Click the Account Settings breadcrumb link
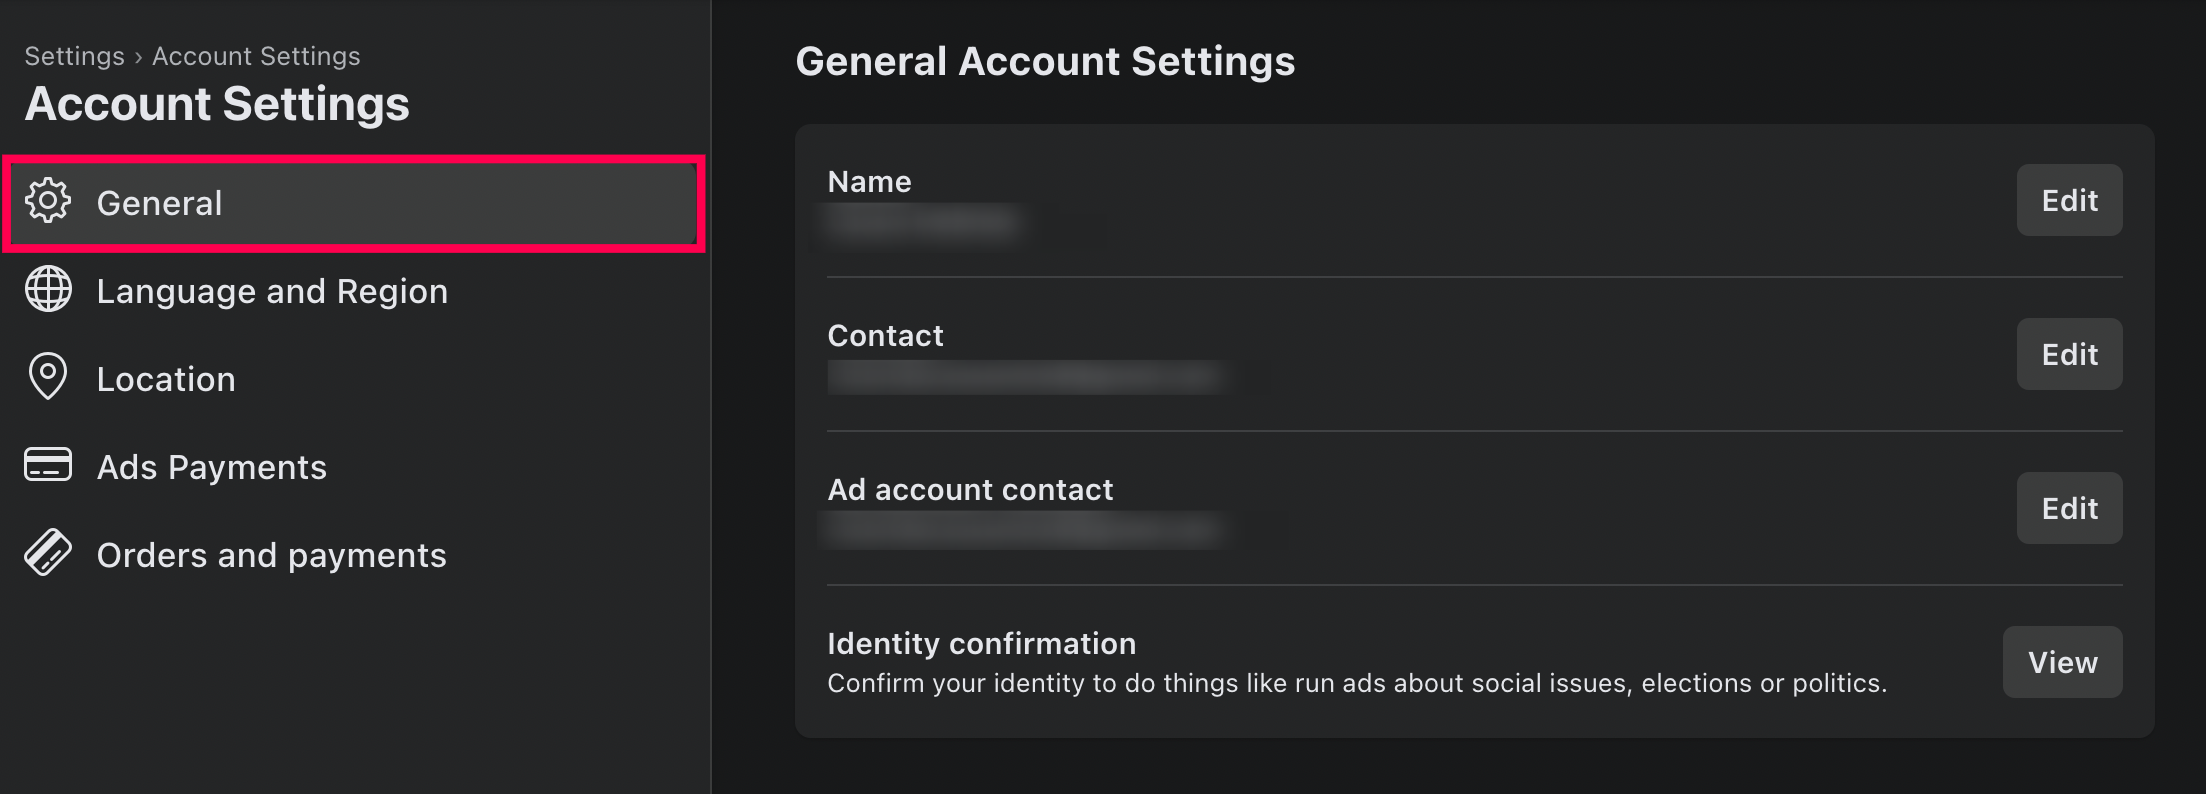This screenshot has height=794, width=2206. (x=256, y=56)
